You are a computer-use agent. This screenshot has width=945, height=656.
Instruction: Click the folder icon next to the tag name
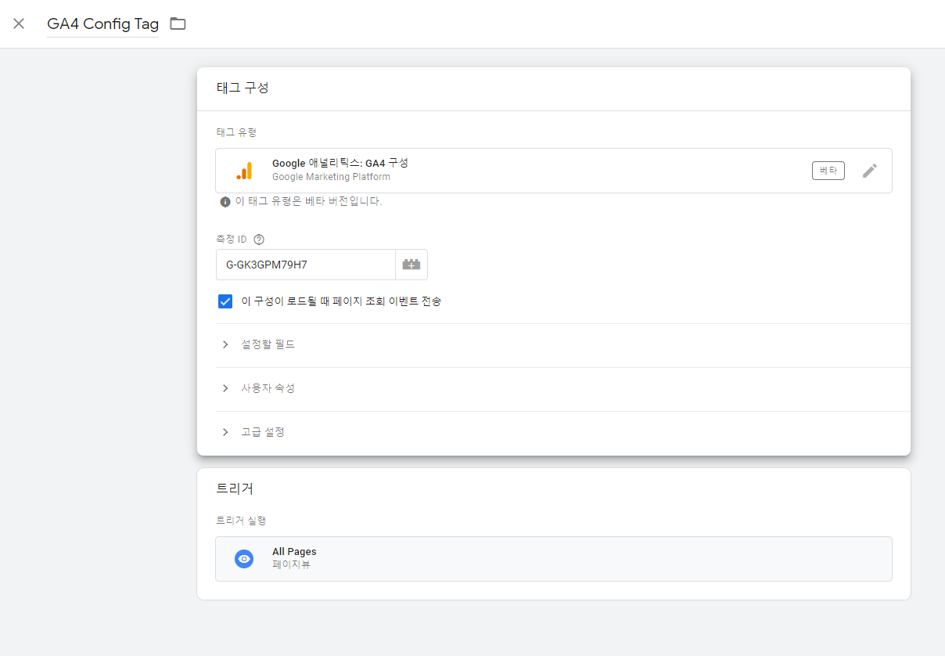(178, 24)
